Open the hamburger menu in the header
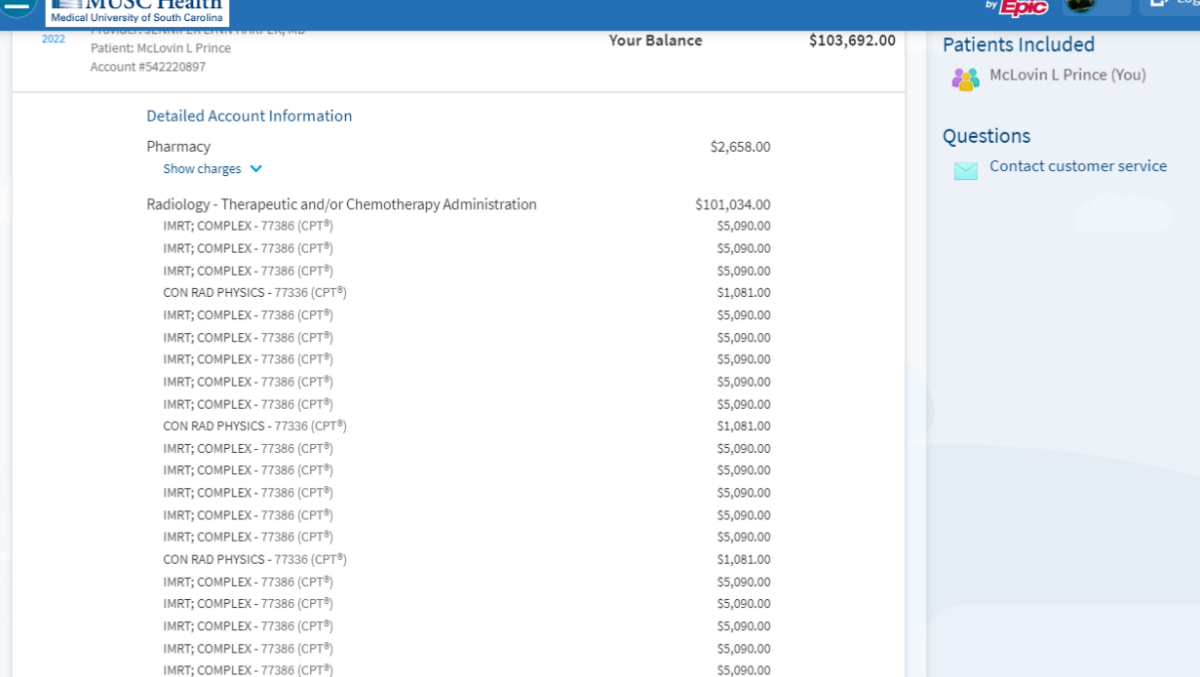This screenshot has height=677, width=1200. click(x=17, y=8)
